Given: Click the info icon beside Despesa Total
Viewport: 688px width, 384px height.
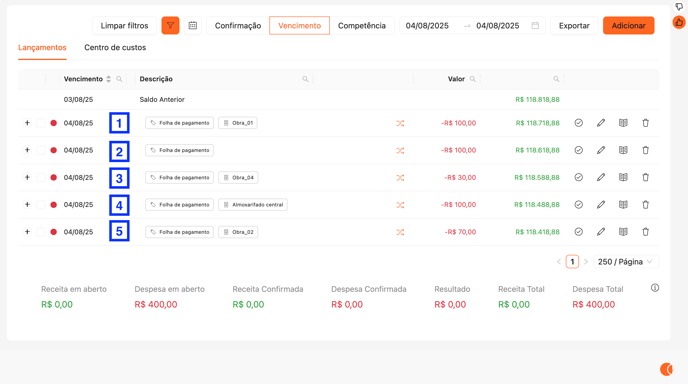Looking at the screenshot, I should (655, 288).
